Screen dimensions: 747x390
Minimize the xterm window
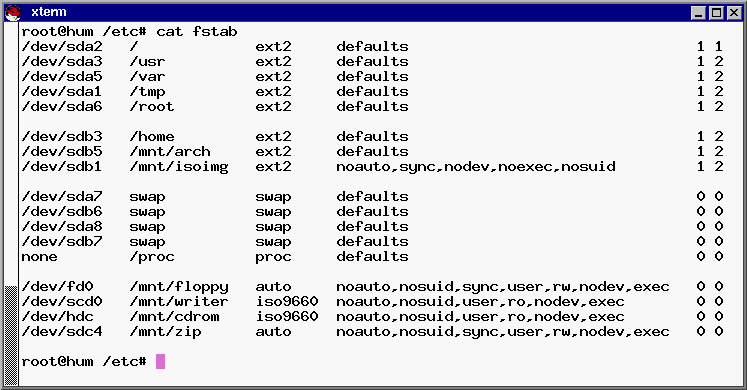tap(699, 13)
